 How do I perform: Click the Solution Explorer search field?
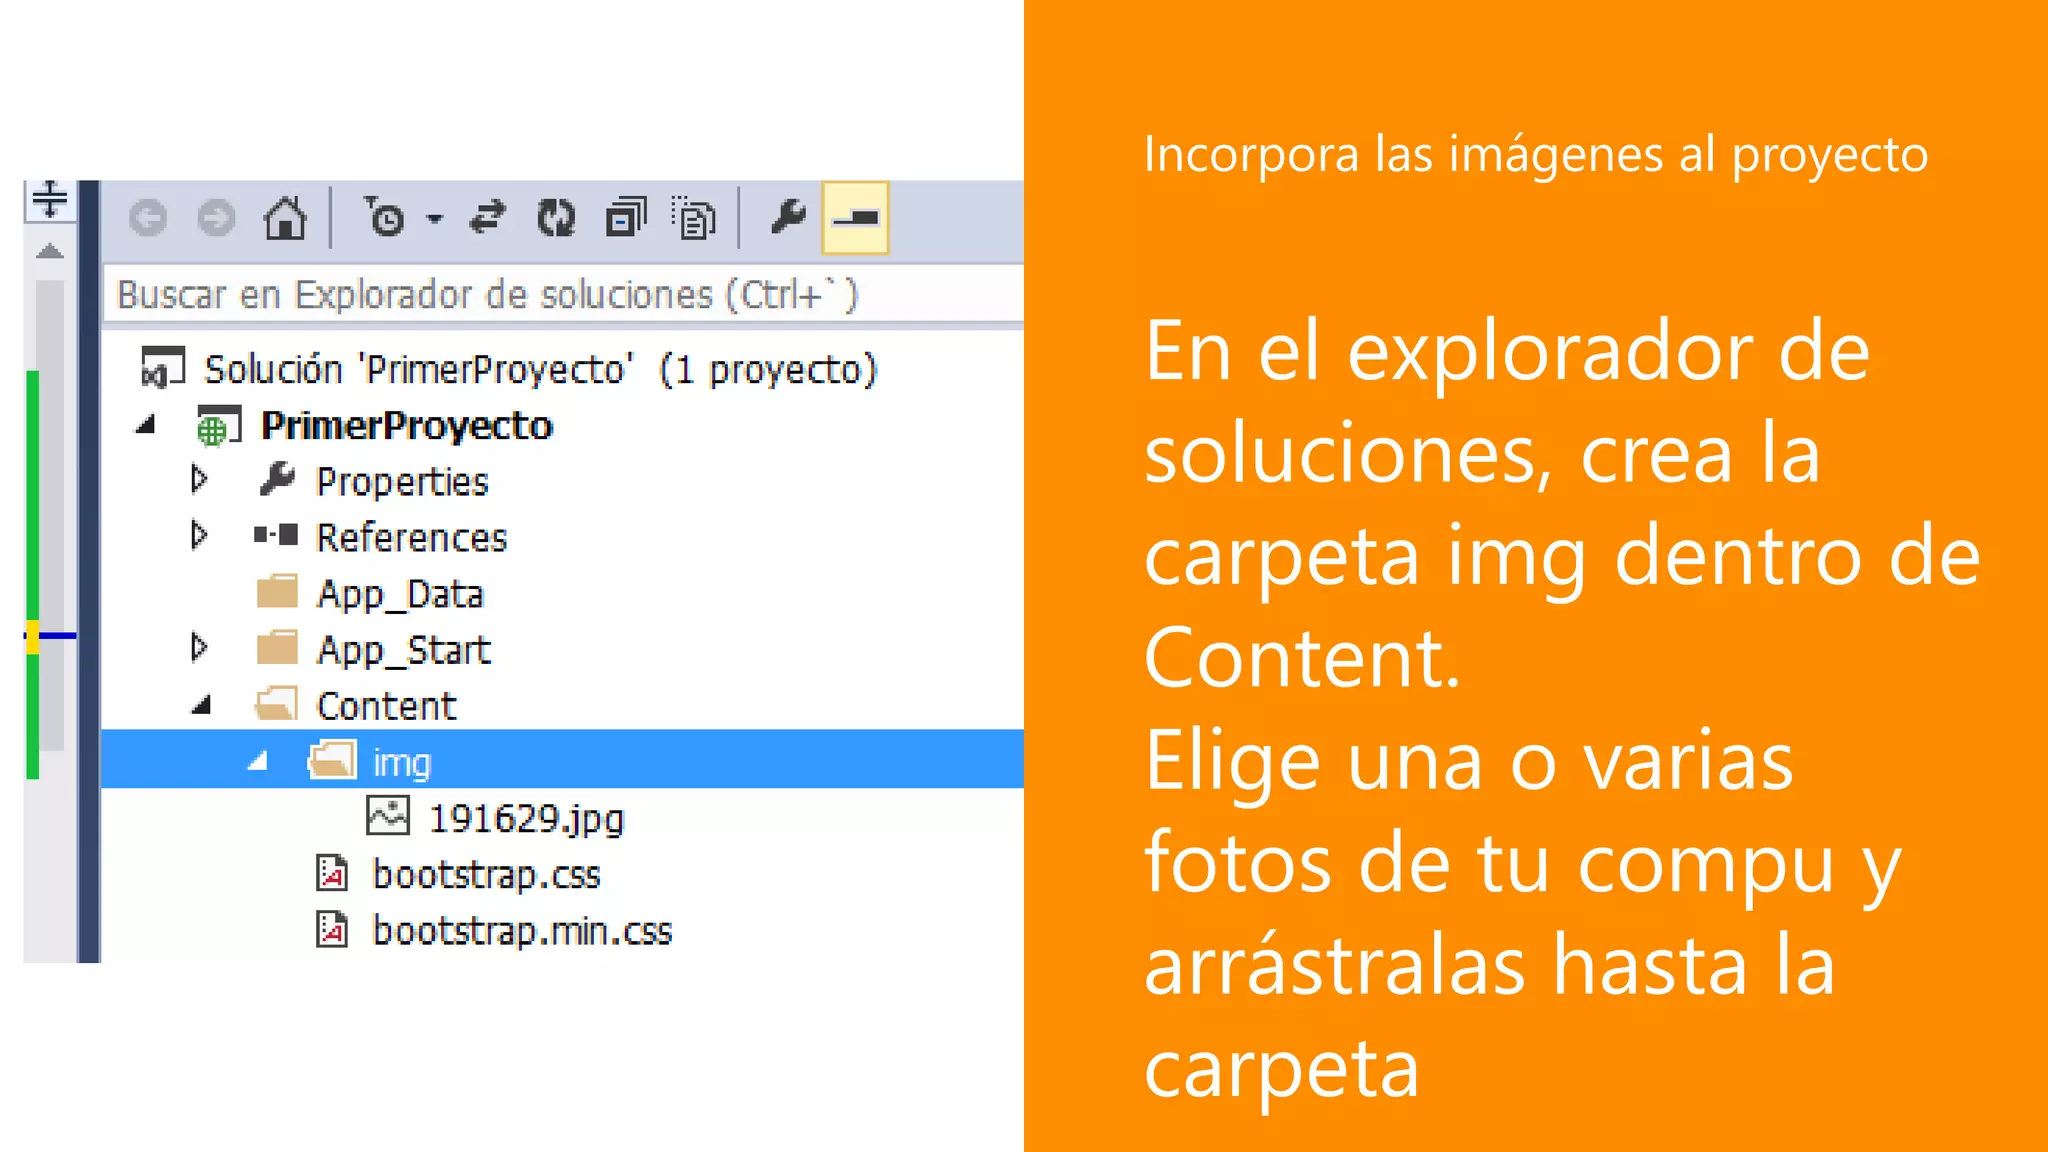[x=563, y=295]
